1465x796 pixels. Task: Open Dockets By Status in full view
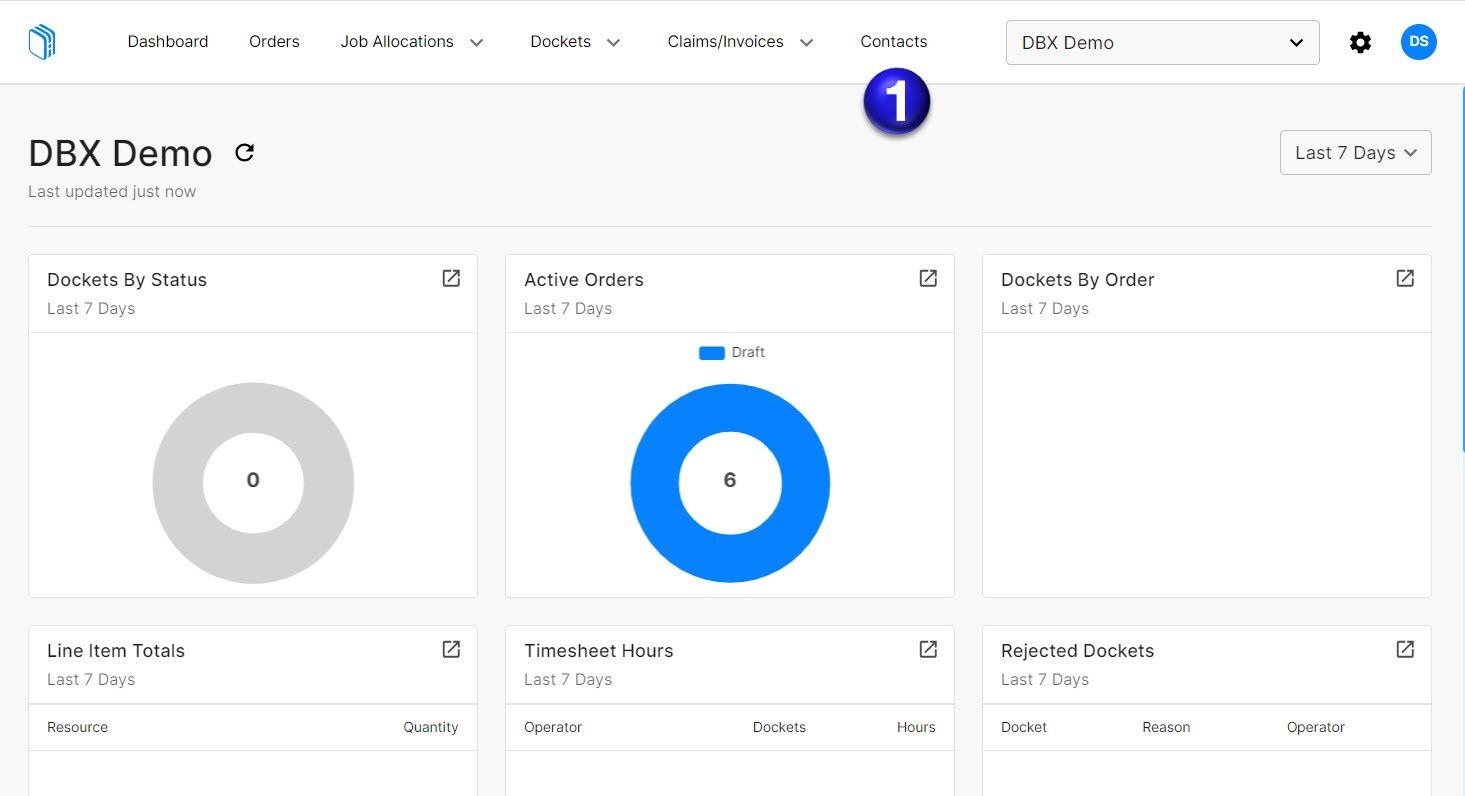pos(451,278)
